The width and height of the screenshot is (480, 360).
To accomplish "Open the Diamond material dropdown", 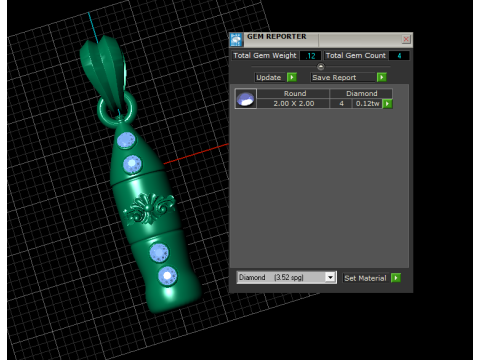I will click(330, 277).
